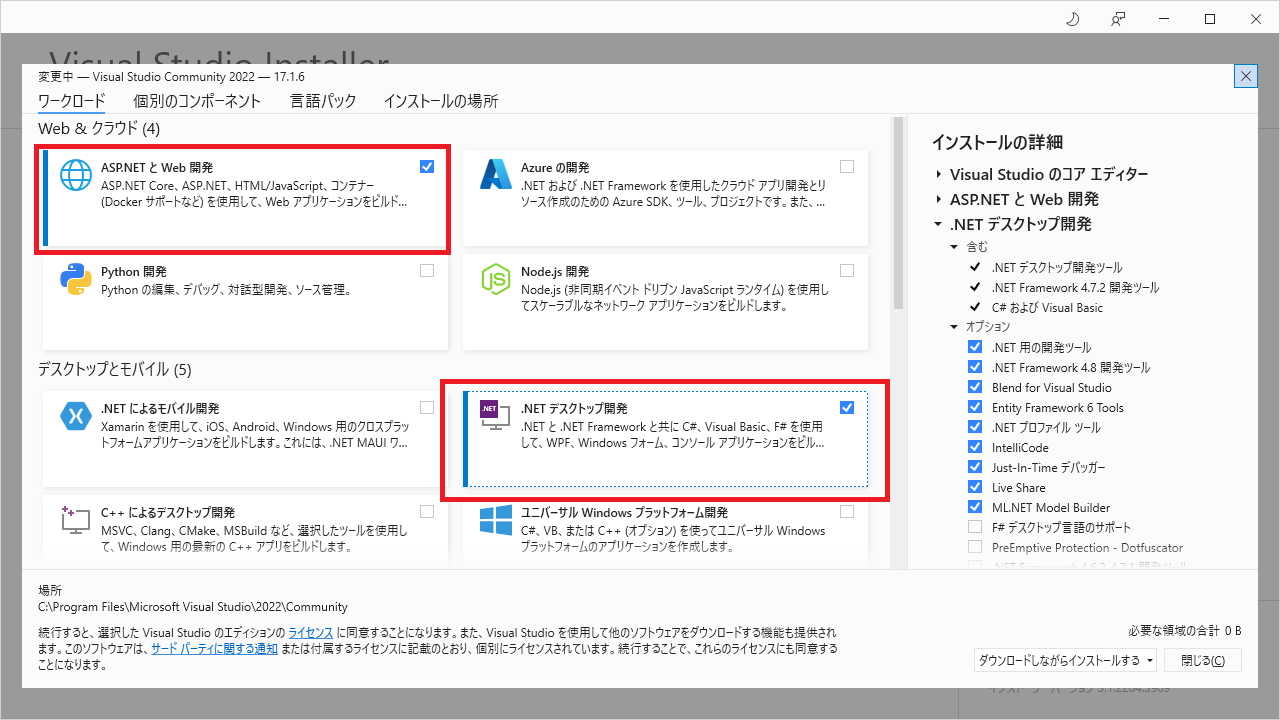Screen dimensions: 1280x720
Task: Check the Node.js 開発 workload
Action: point(847,271)
